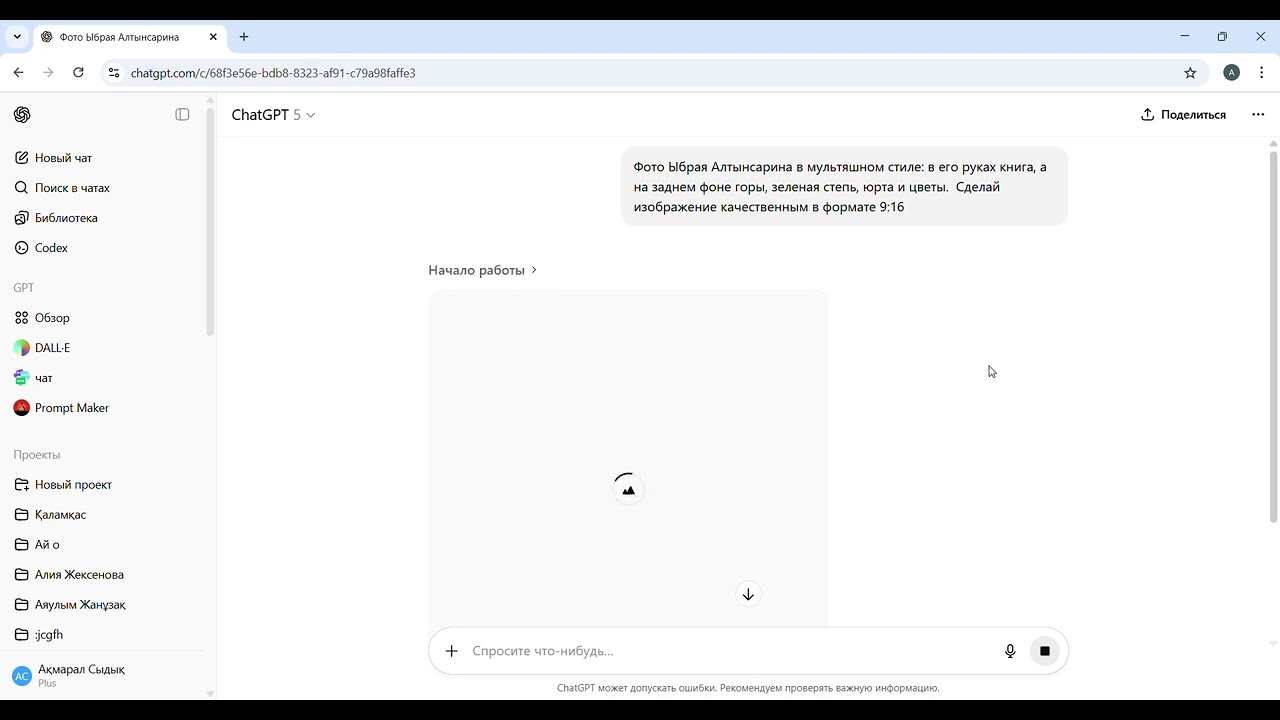Open the Ай о project folder
This screenshot has width=1280, height=720.
click(105, 545)
